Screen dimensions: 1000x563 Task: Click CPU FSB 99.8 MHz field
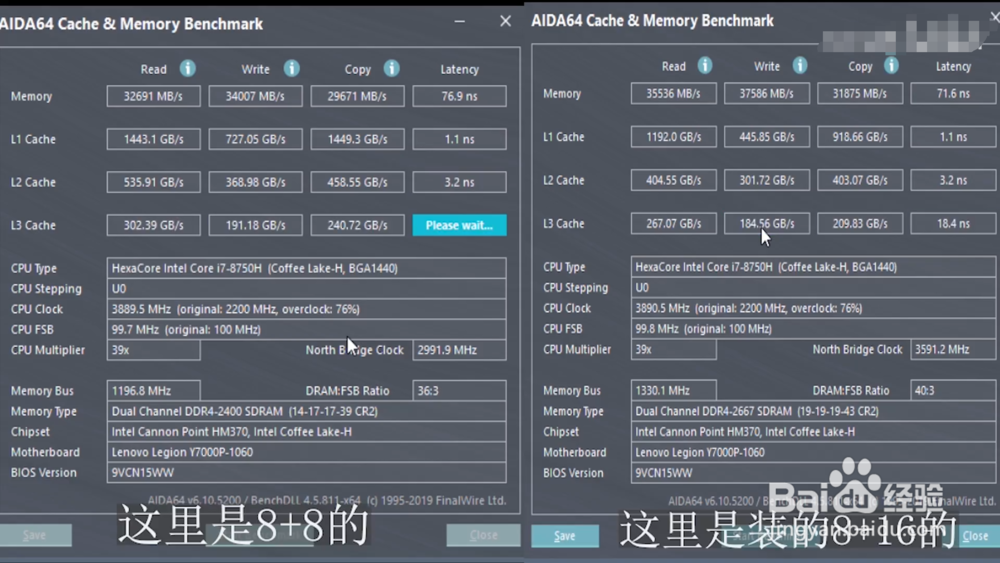click(x=813, y=328)
